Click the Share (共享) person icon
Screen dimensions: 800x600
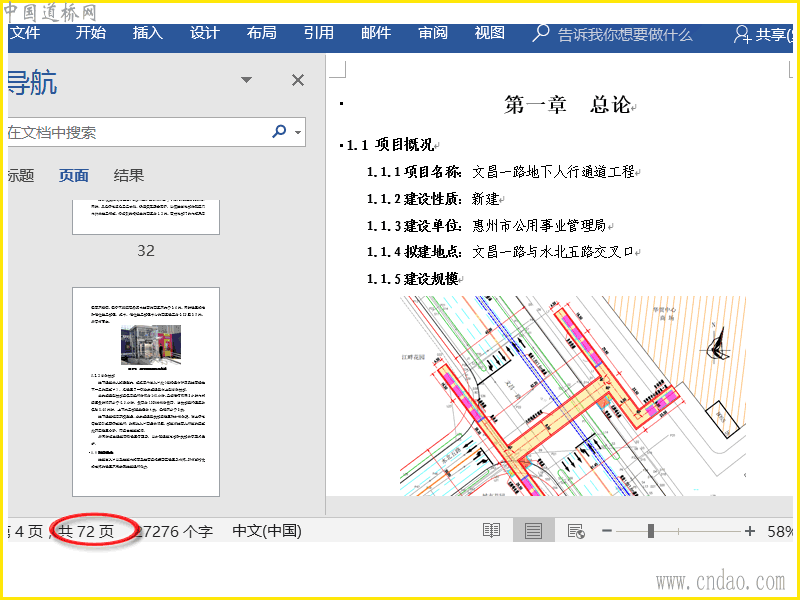tap(742, 34)
